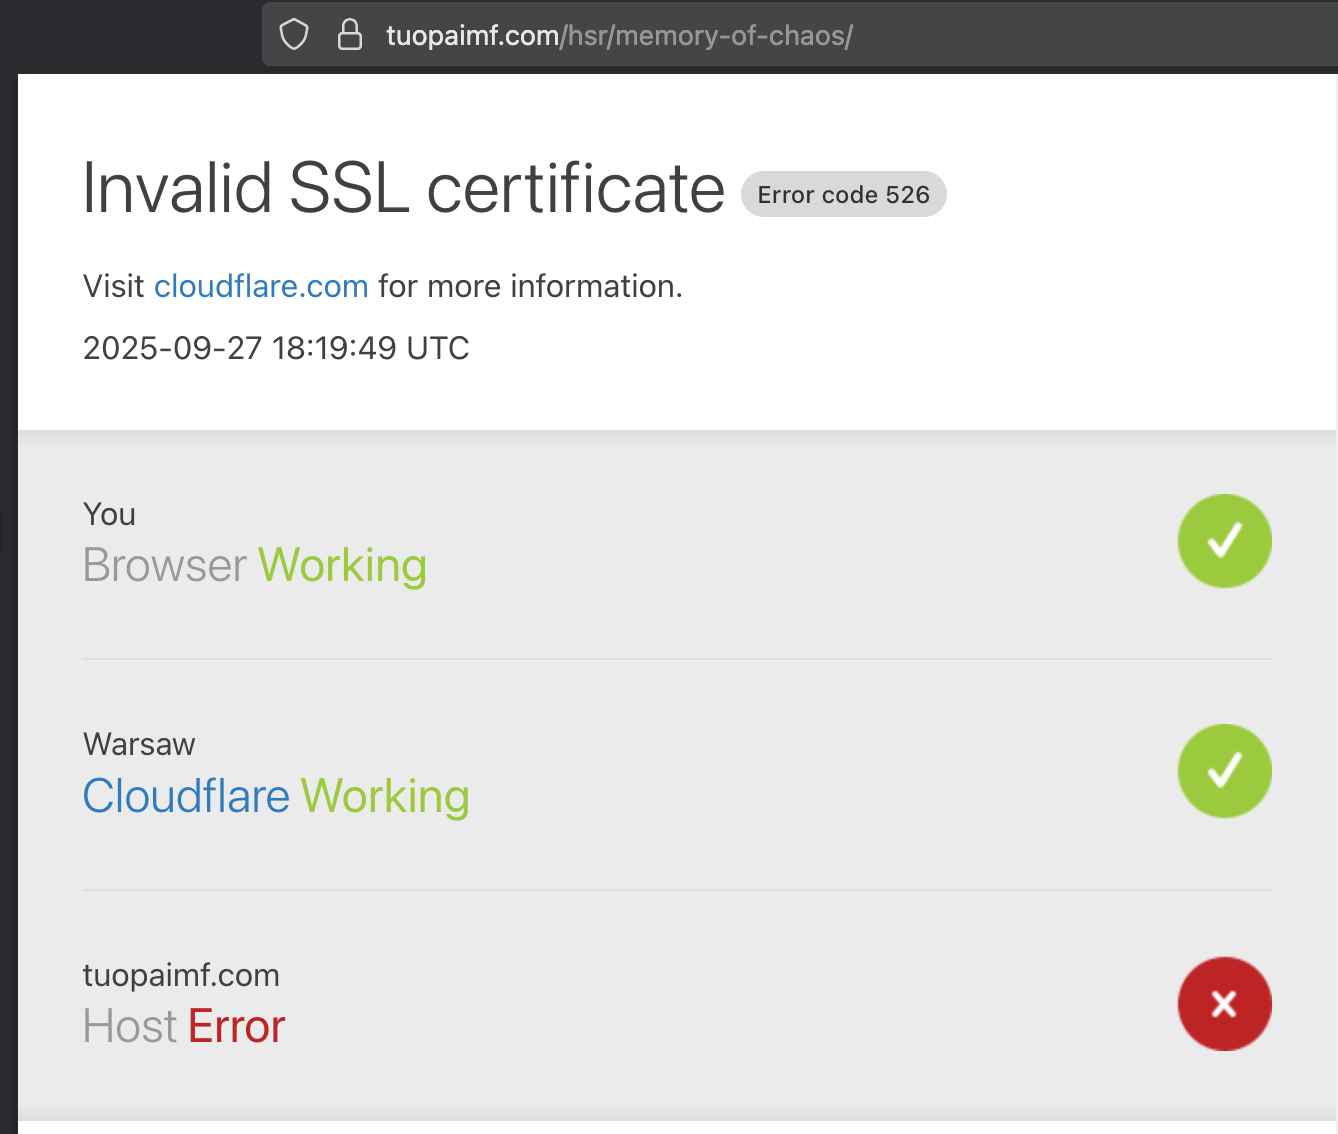Click the green checkmark beside Cloudflare Working

coord(1224,771)
